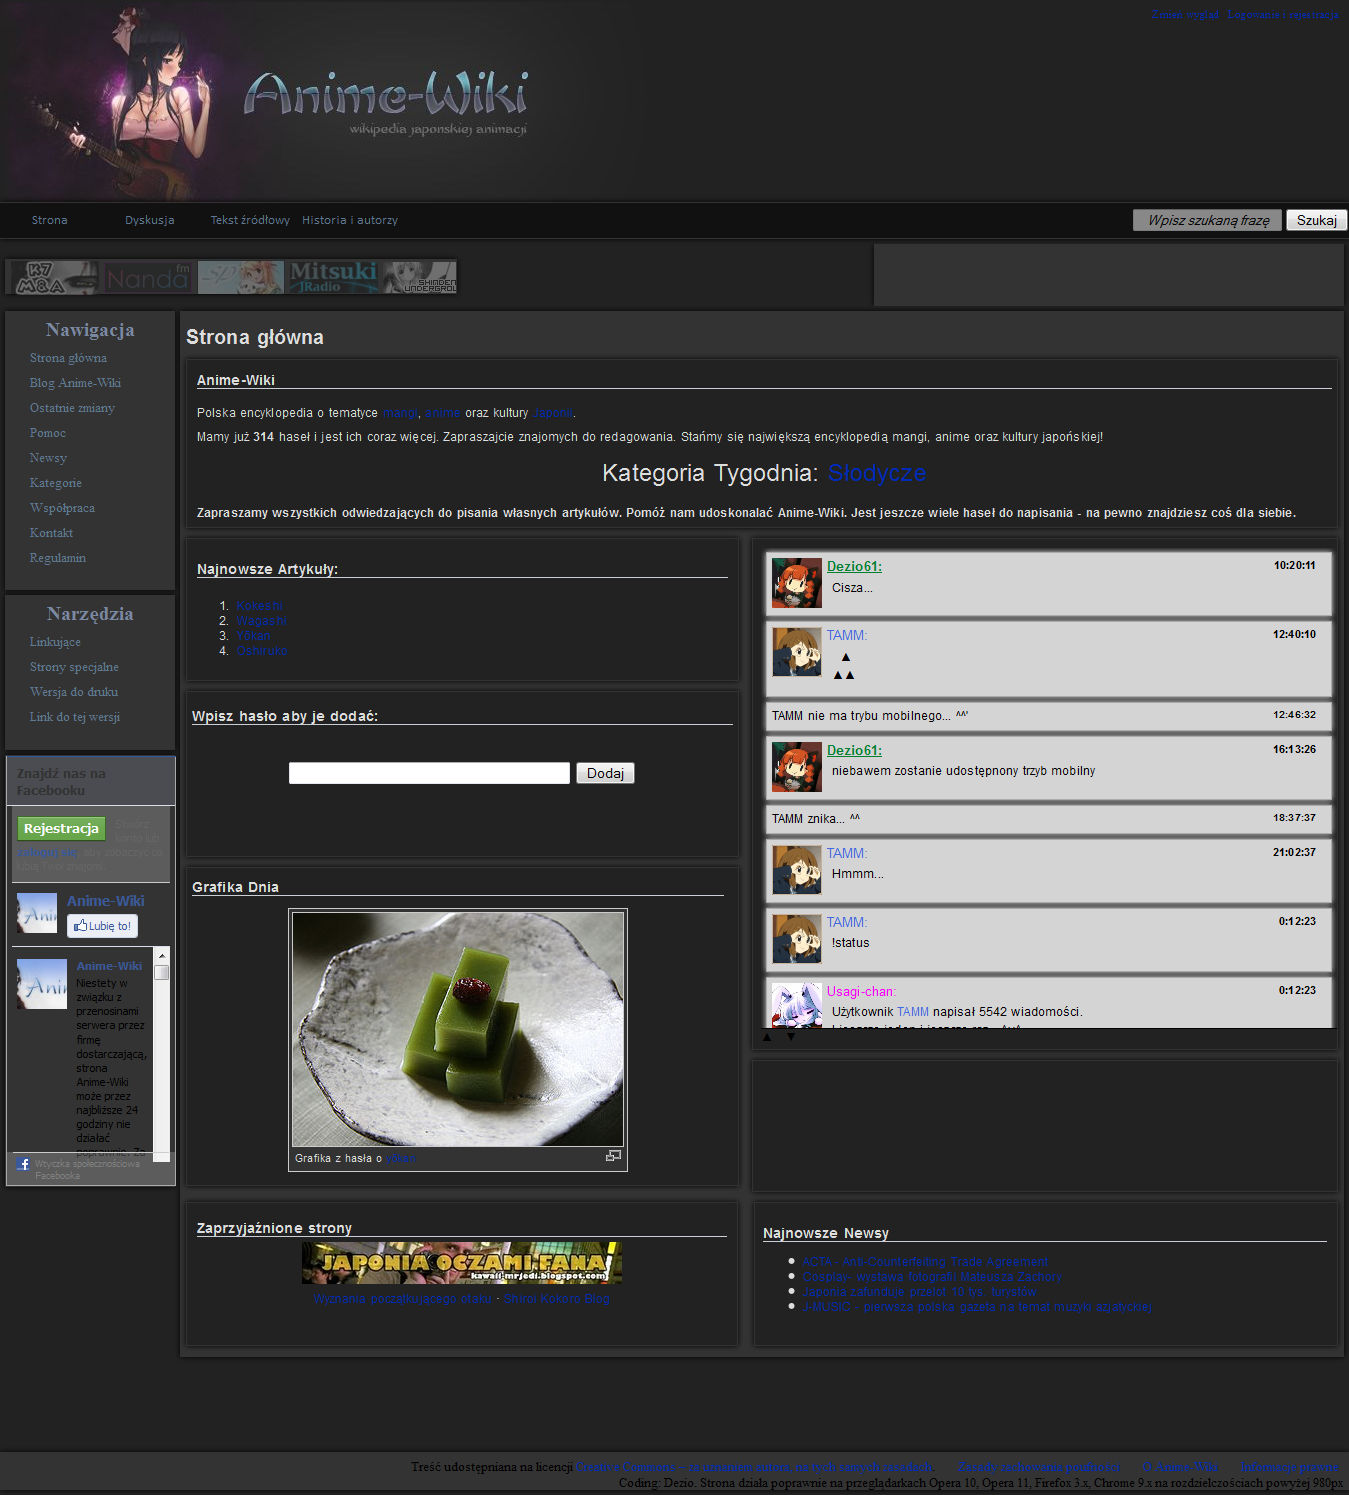Open the Mitsuki JRadio banner
This screenshot has height=1495, width=1349.
(333, 277)
